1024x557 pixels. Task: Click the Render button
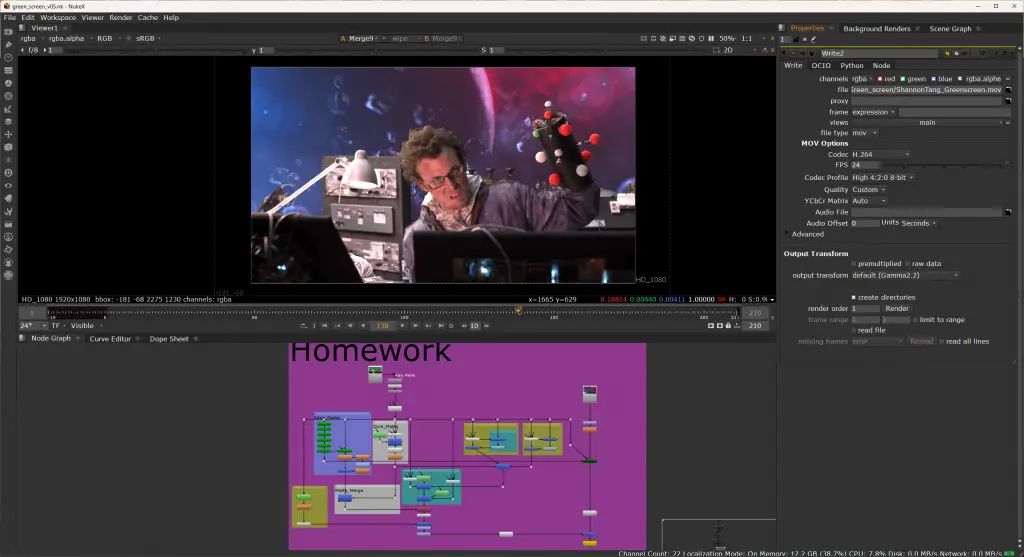tap(897, 309)
